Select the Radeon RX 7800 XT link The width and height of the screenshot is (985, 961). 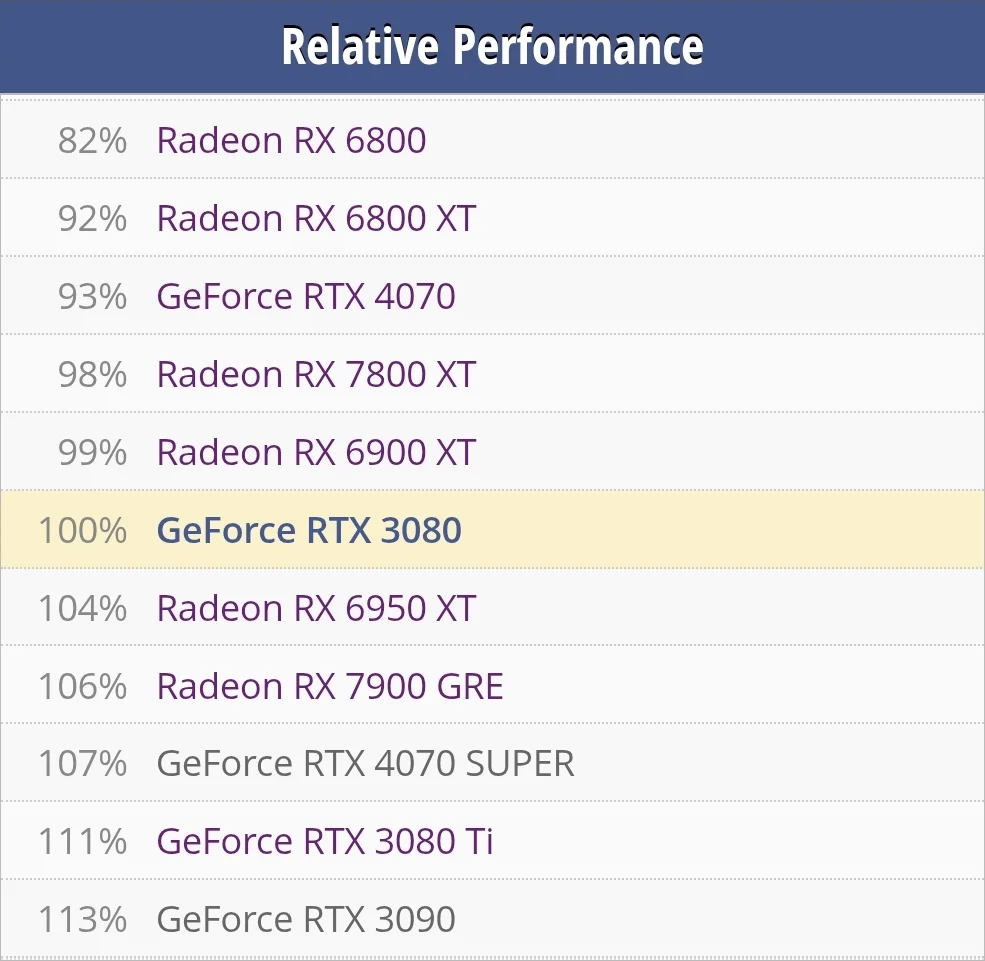coord(316,375)
